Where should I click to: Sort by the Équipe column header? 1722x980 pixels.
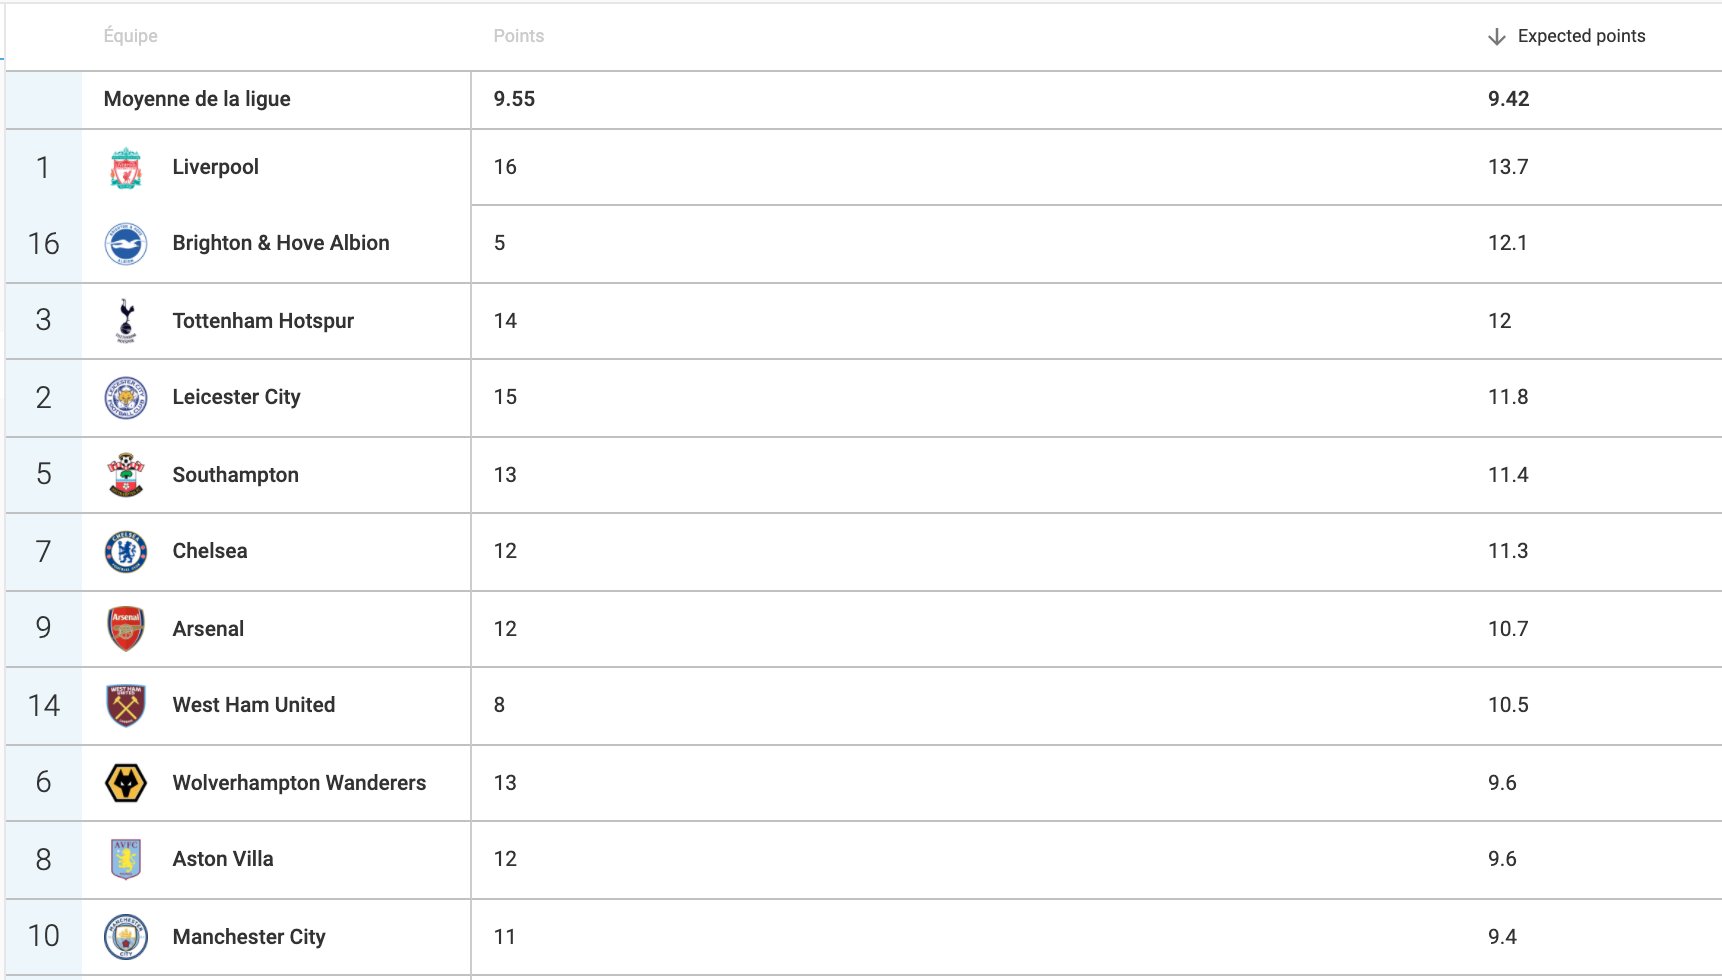(131, 36)
